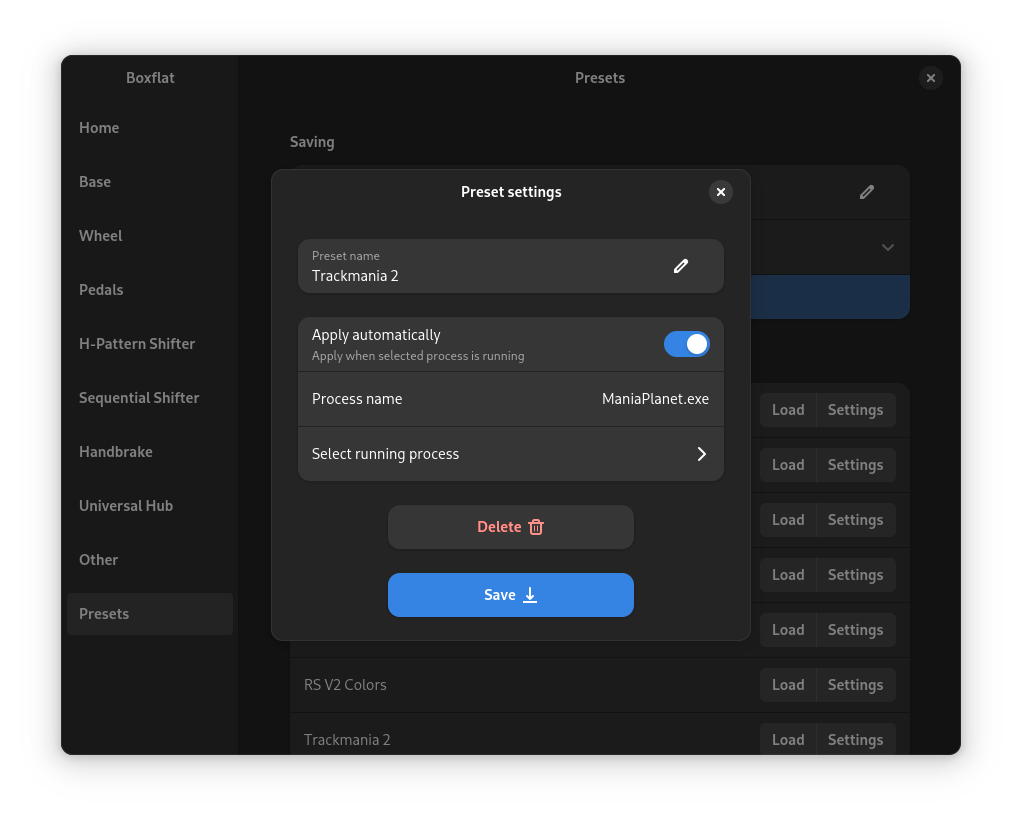Delete the Trackmania 2 preset
The image size is (1022, 822).
[510, 527]
